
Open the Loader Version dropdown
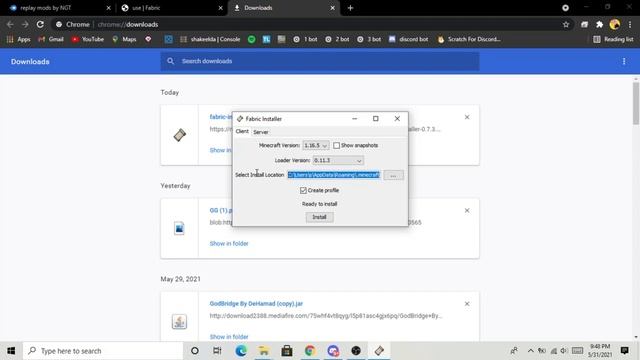pos(338,160)
